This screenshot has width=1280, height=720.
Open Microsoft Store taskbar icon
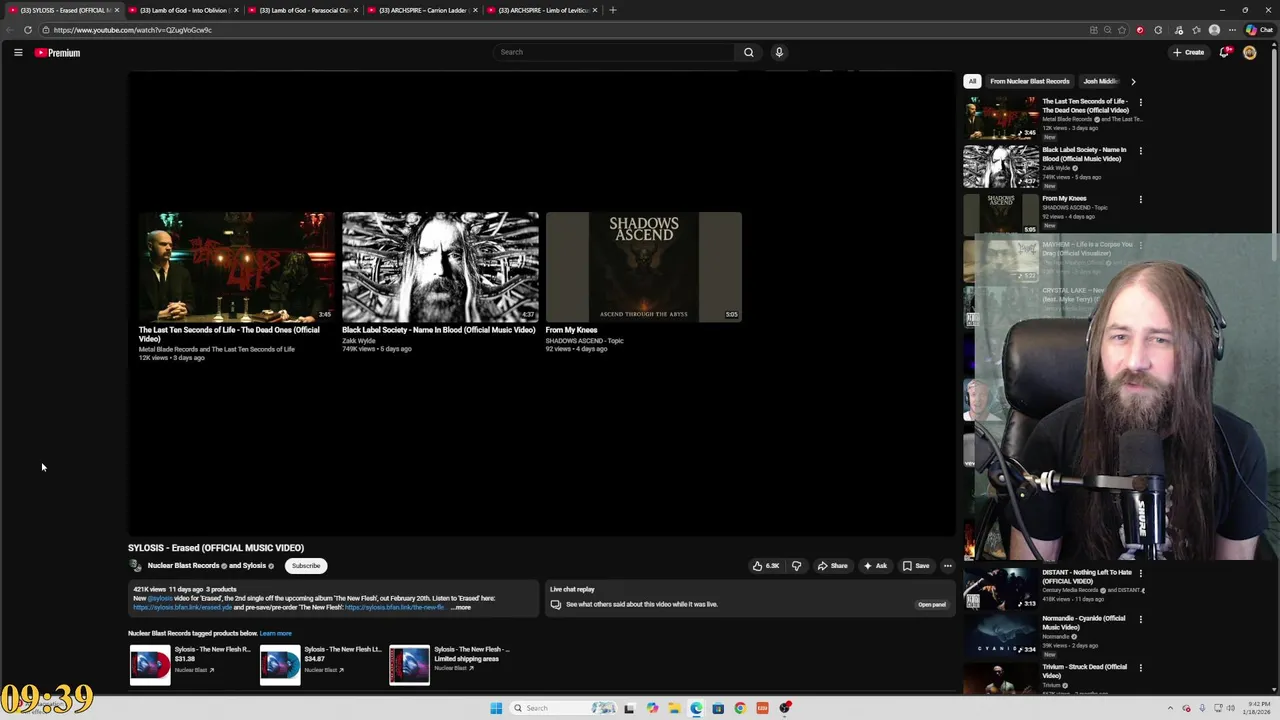pyautogui.click(x=718, y=708)
